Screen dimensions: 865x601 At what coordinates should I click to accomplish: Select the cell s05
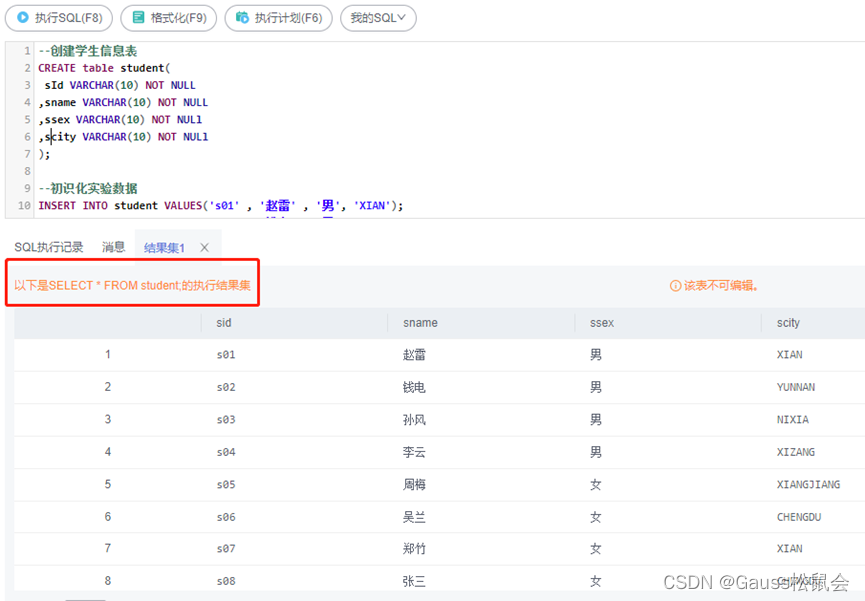tap(226, 485)
